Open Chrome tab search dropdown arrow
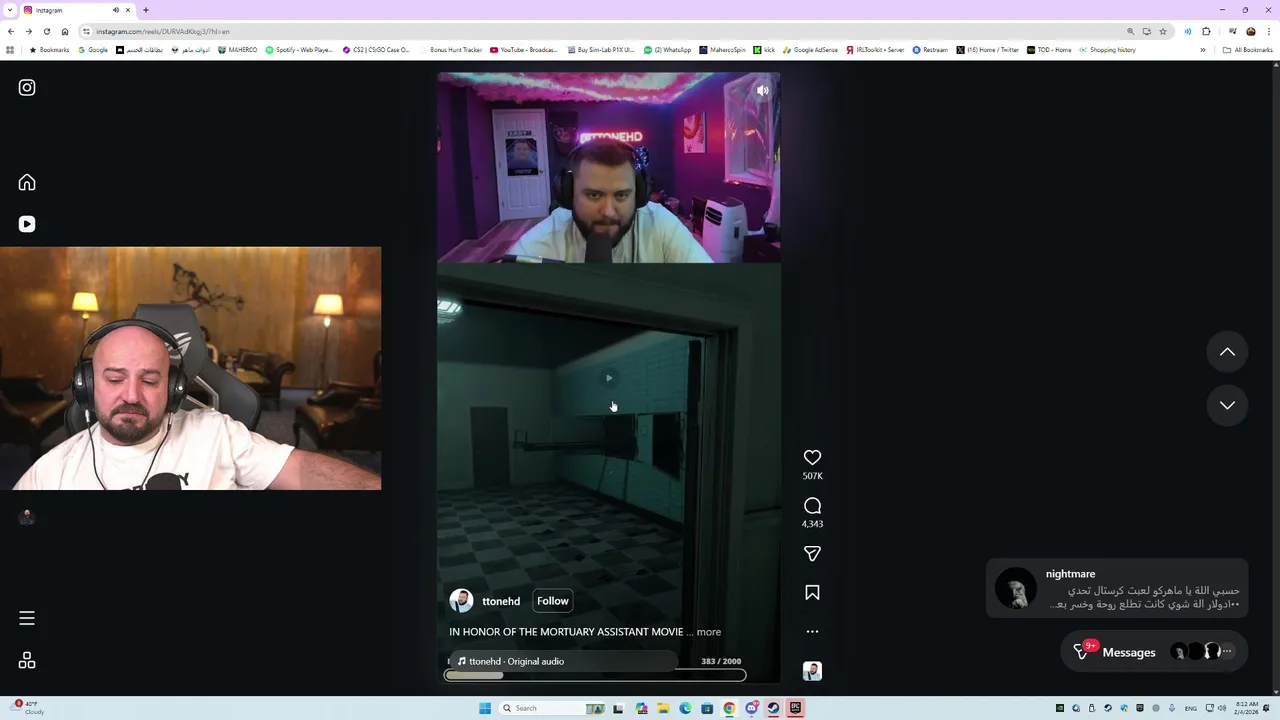 pos(9,10)
